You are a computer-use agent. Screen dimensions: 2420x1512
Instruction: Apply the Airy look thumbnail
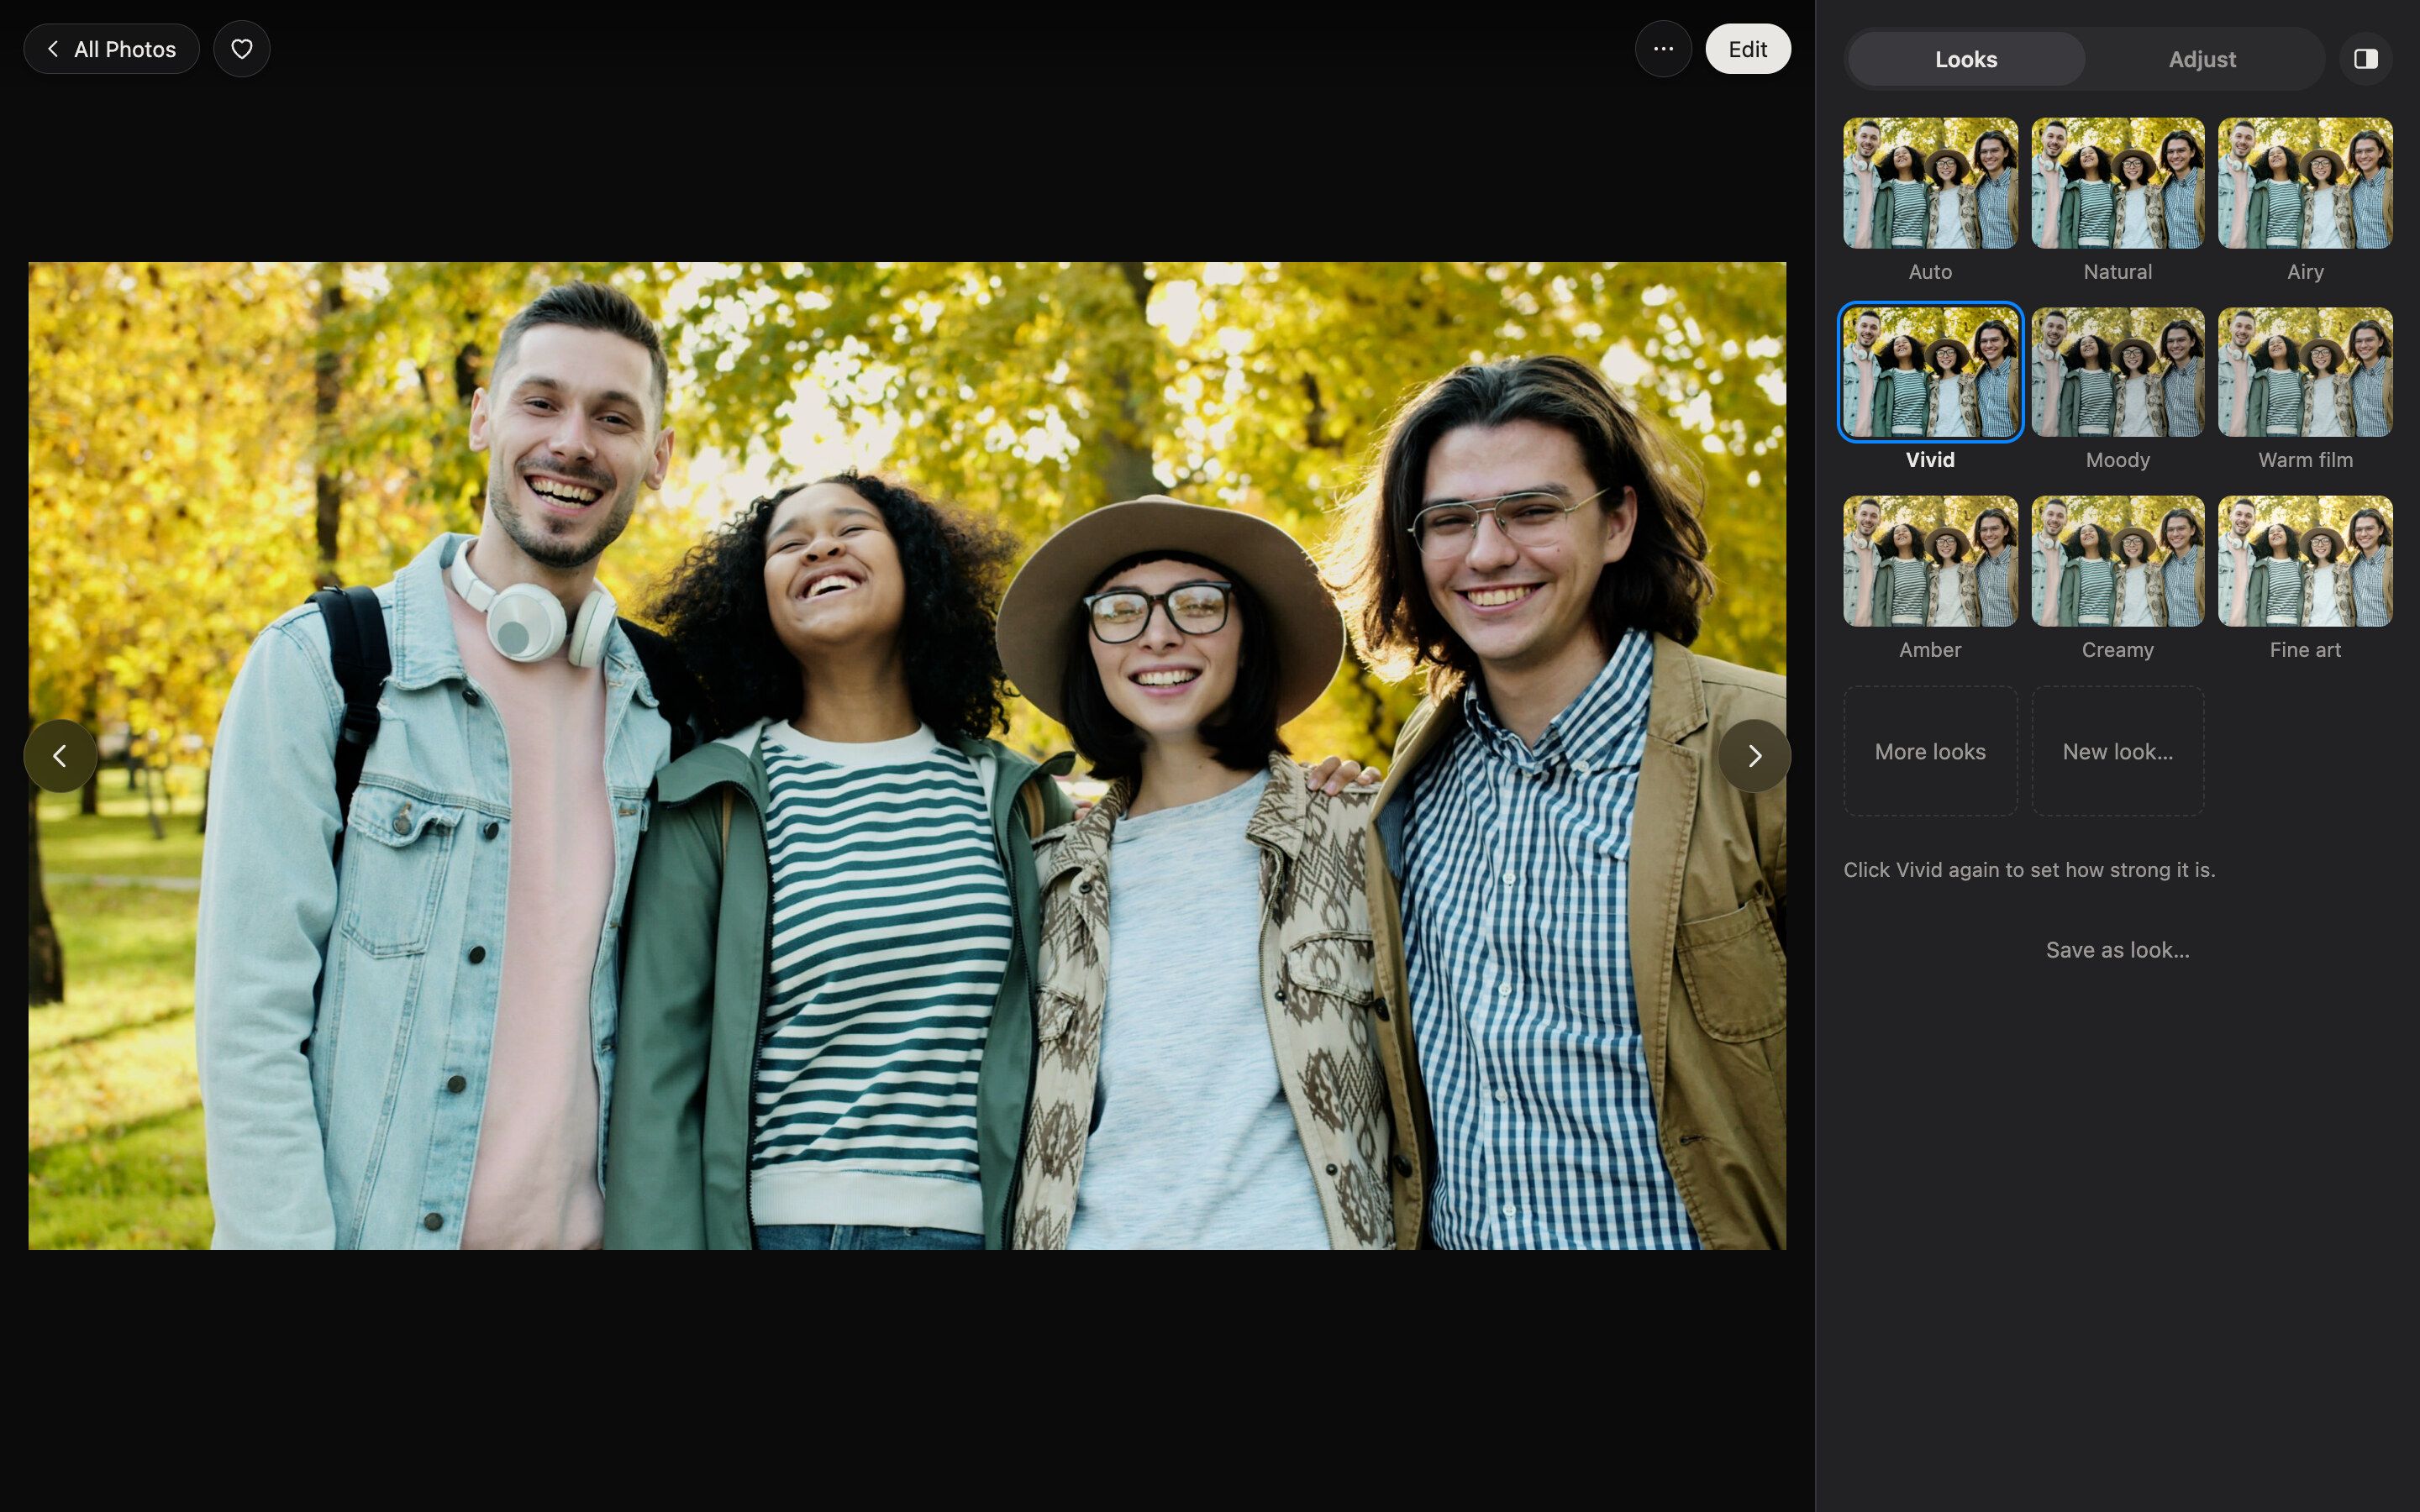pyautogui.click(x=2305, y=183)
